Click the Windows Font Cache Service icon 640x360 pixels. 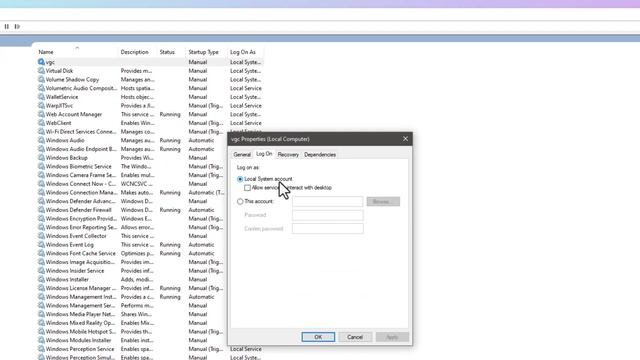(x=41, y=253)
